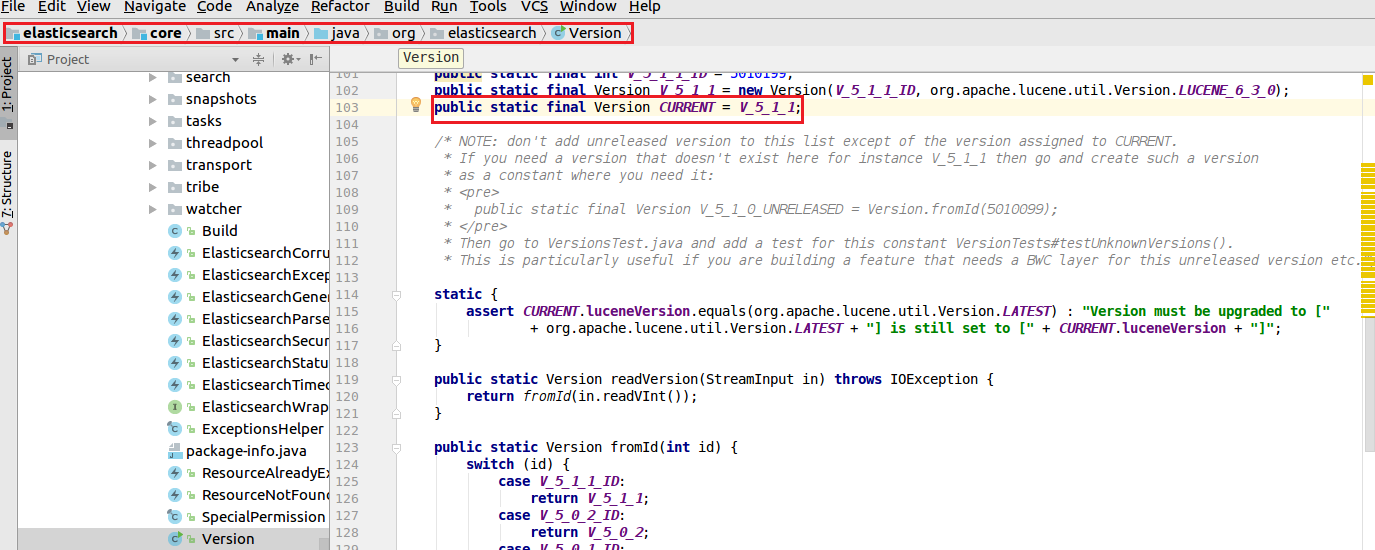Collapse the static block fold marker on line 114

click(396, 295)
